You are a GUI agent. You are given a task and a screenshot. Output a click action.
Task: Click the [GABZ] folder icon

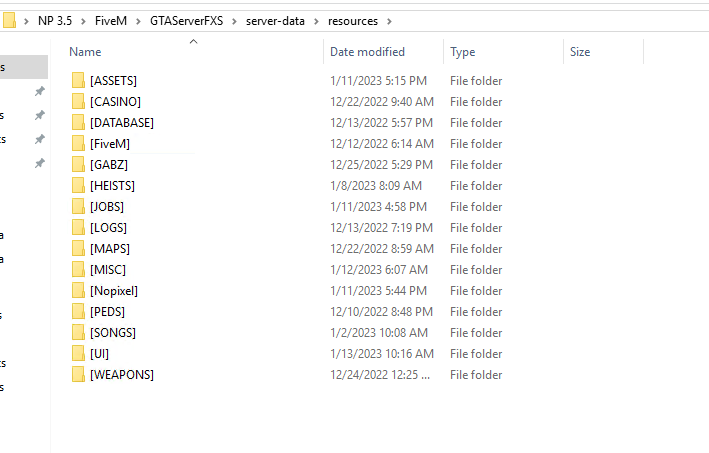pyautogui.click(x=78, y=165)
